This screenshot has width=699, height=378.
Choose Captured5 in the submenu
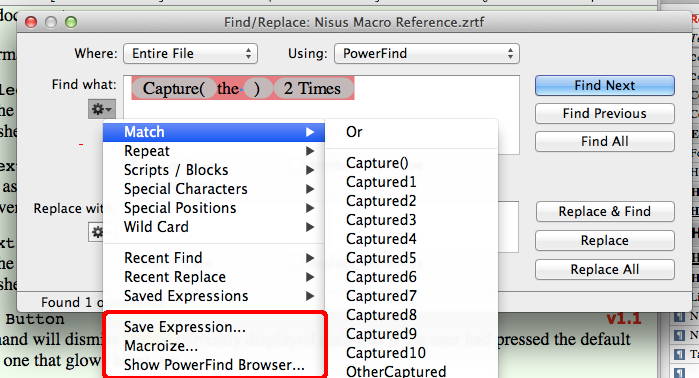(381, 258)
